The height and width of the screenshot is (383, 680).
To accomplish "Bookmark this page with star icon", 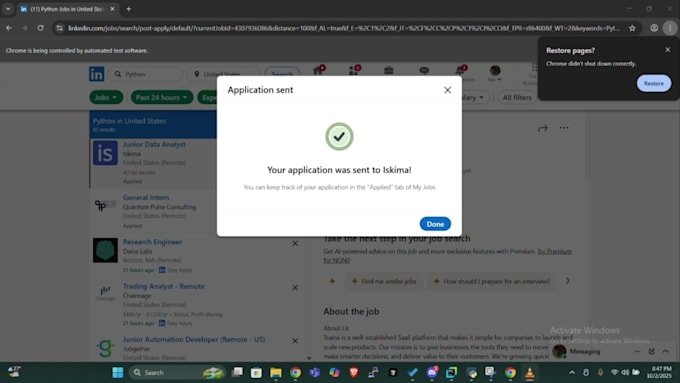I will click(632, 28).
